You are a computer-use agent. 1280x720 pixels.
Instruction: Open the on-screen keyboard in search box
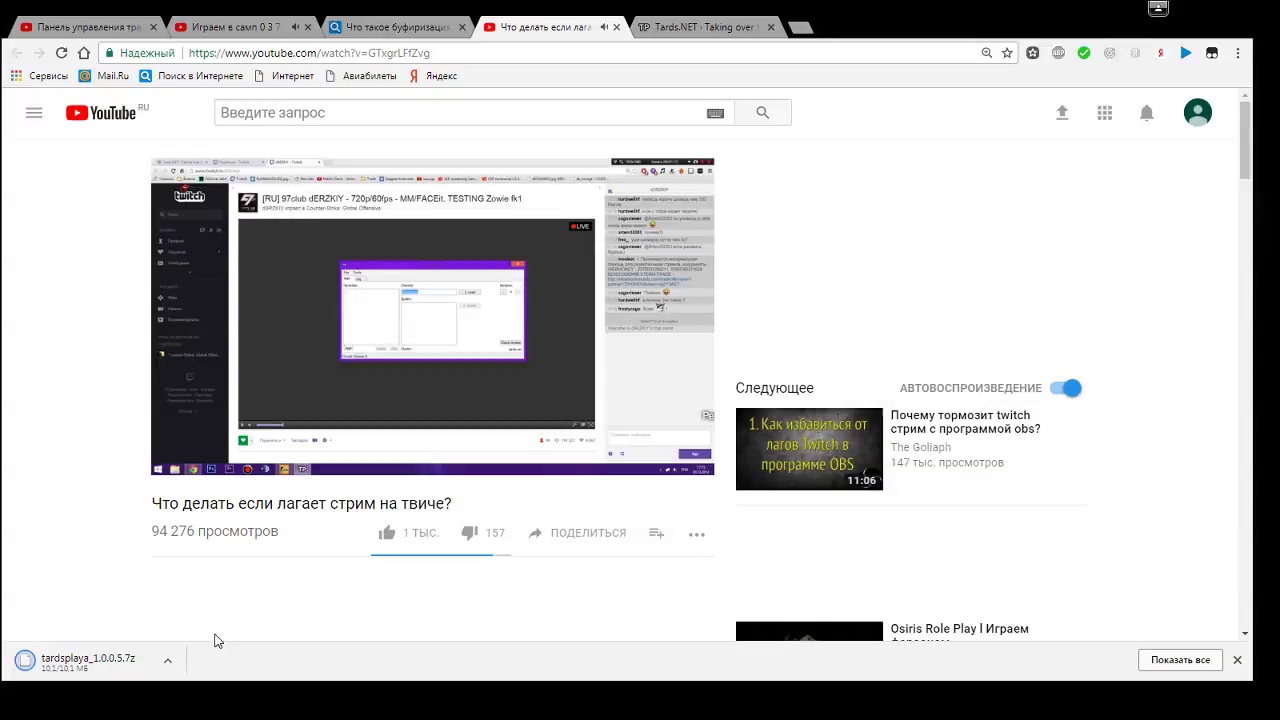tap(715, 113)
